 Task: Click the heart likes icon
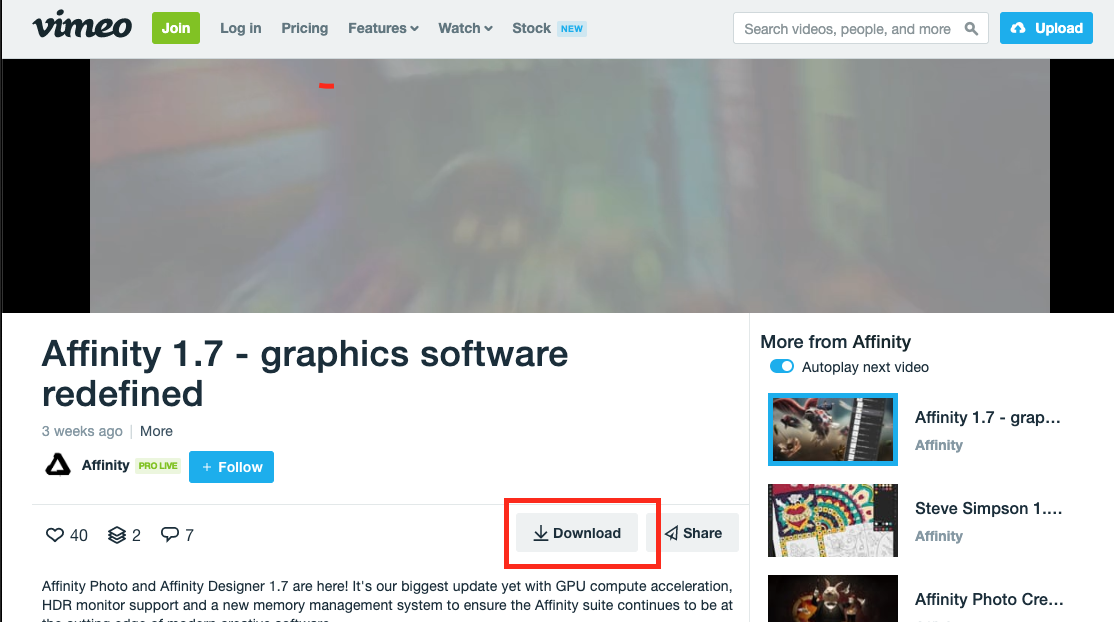55,535
